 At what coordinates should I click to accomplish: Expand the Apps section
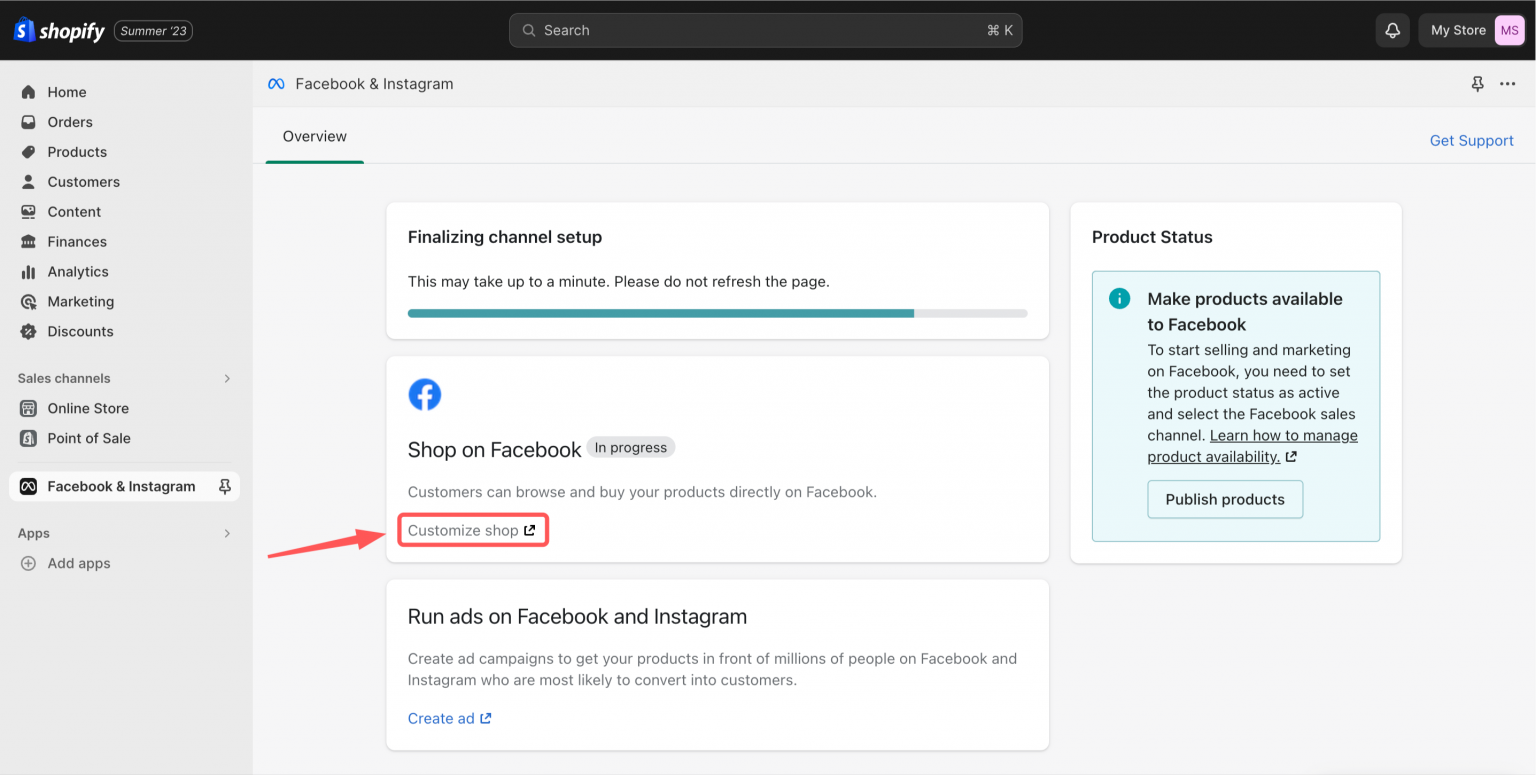pyautogui.click(x=227, y=533)
